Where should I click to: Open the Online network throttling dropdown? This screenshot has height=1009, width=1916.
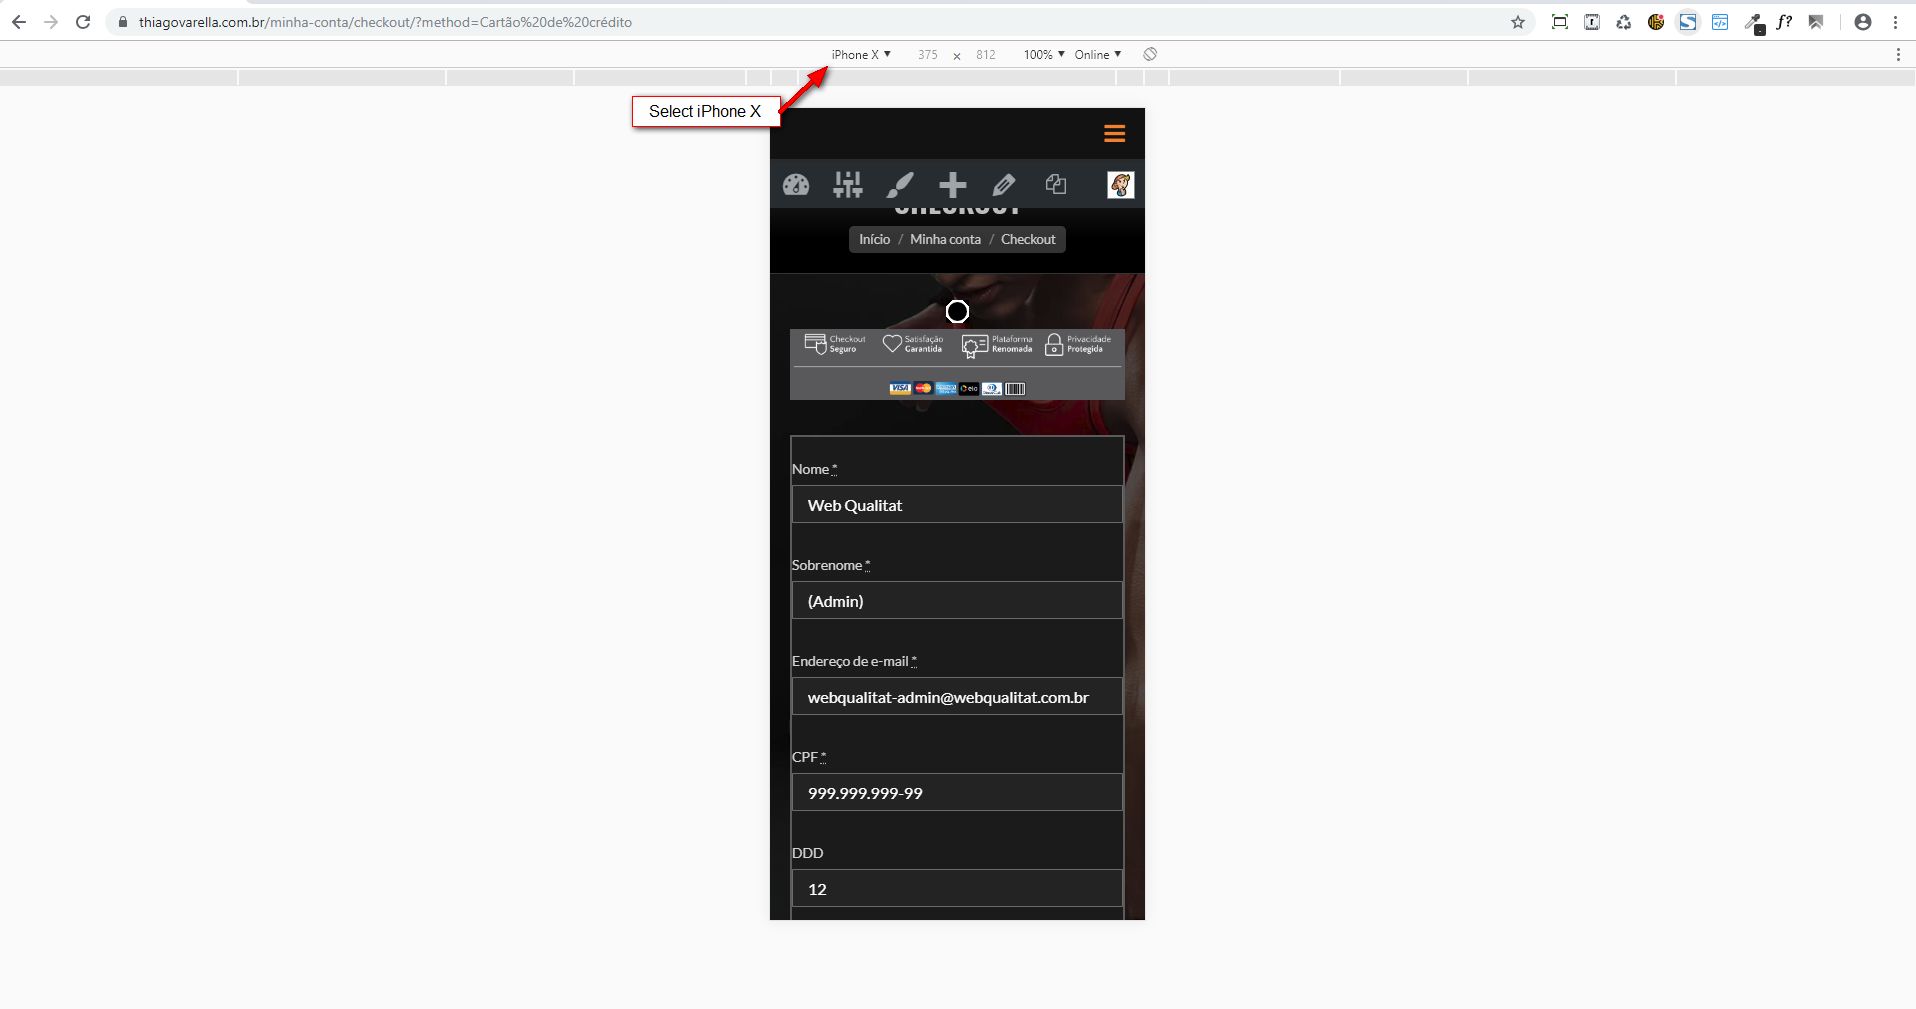(x=1098, y=55)
